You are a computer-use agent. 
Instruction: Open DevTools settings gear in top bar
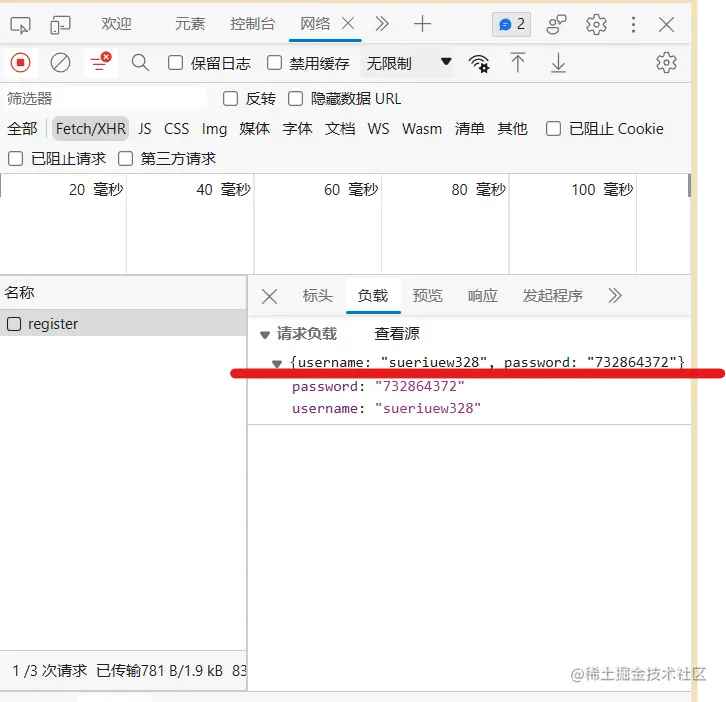(x=596, y=25)
